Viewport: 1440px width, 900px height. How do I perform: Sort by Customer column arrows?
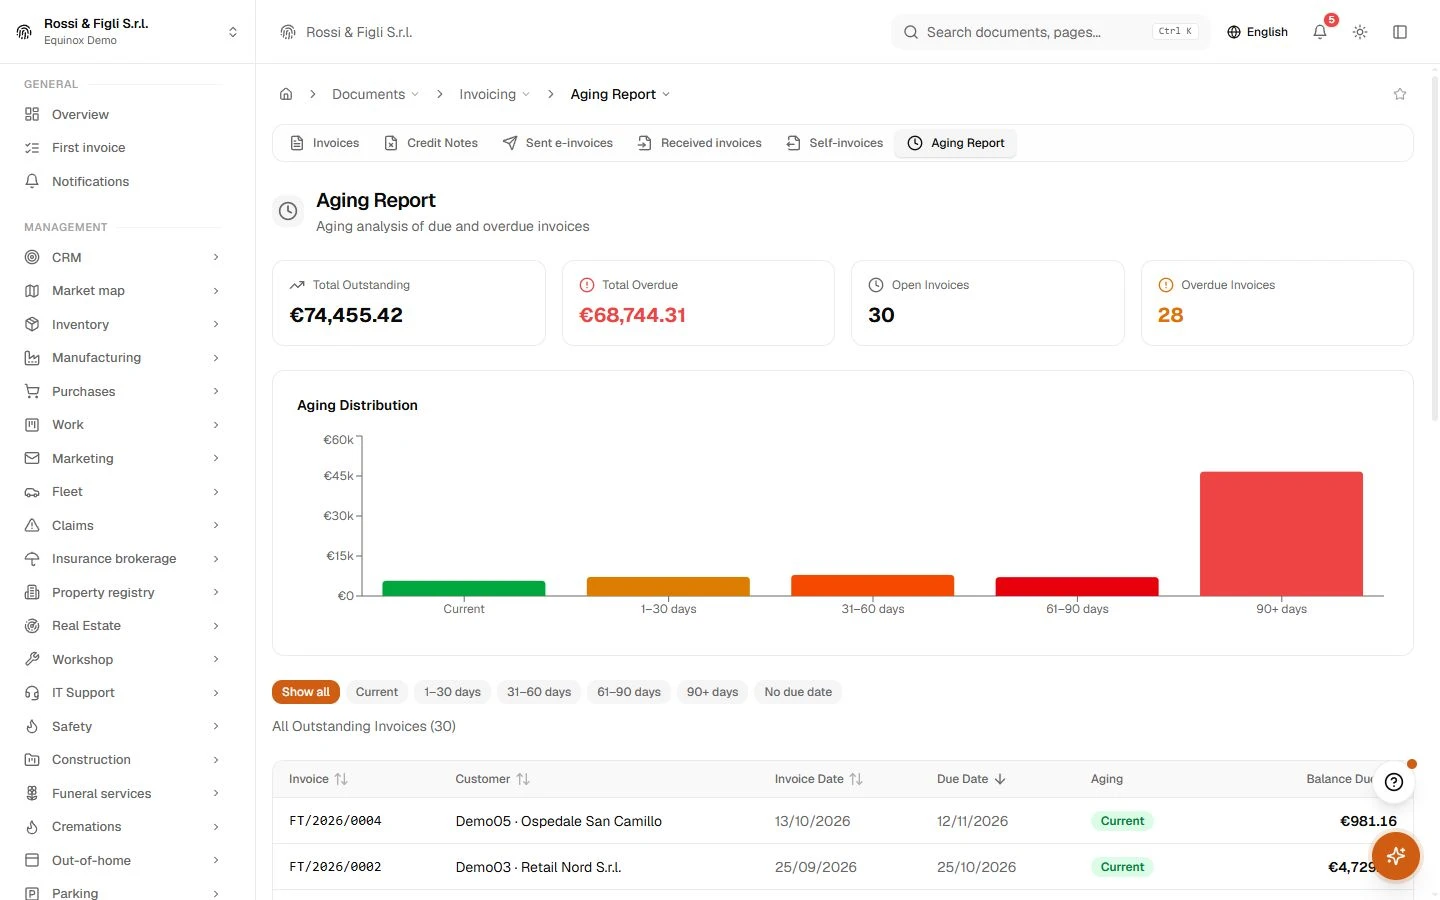[x=523, y=779]
